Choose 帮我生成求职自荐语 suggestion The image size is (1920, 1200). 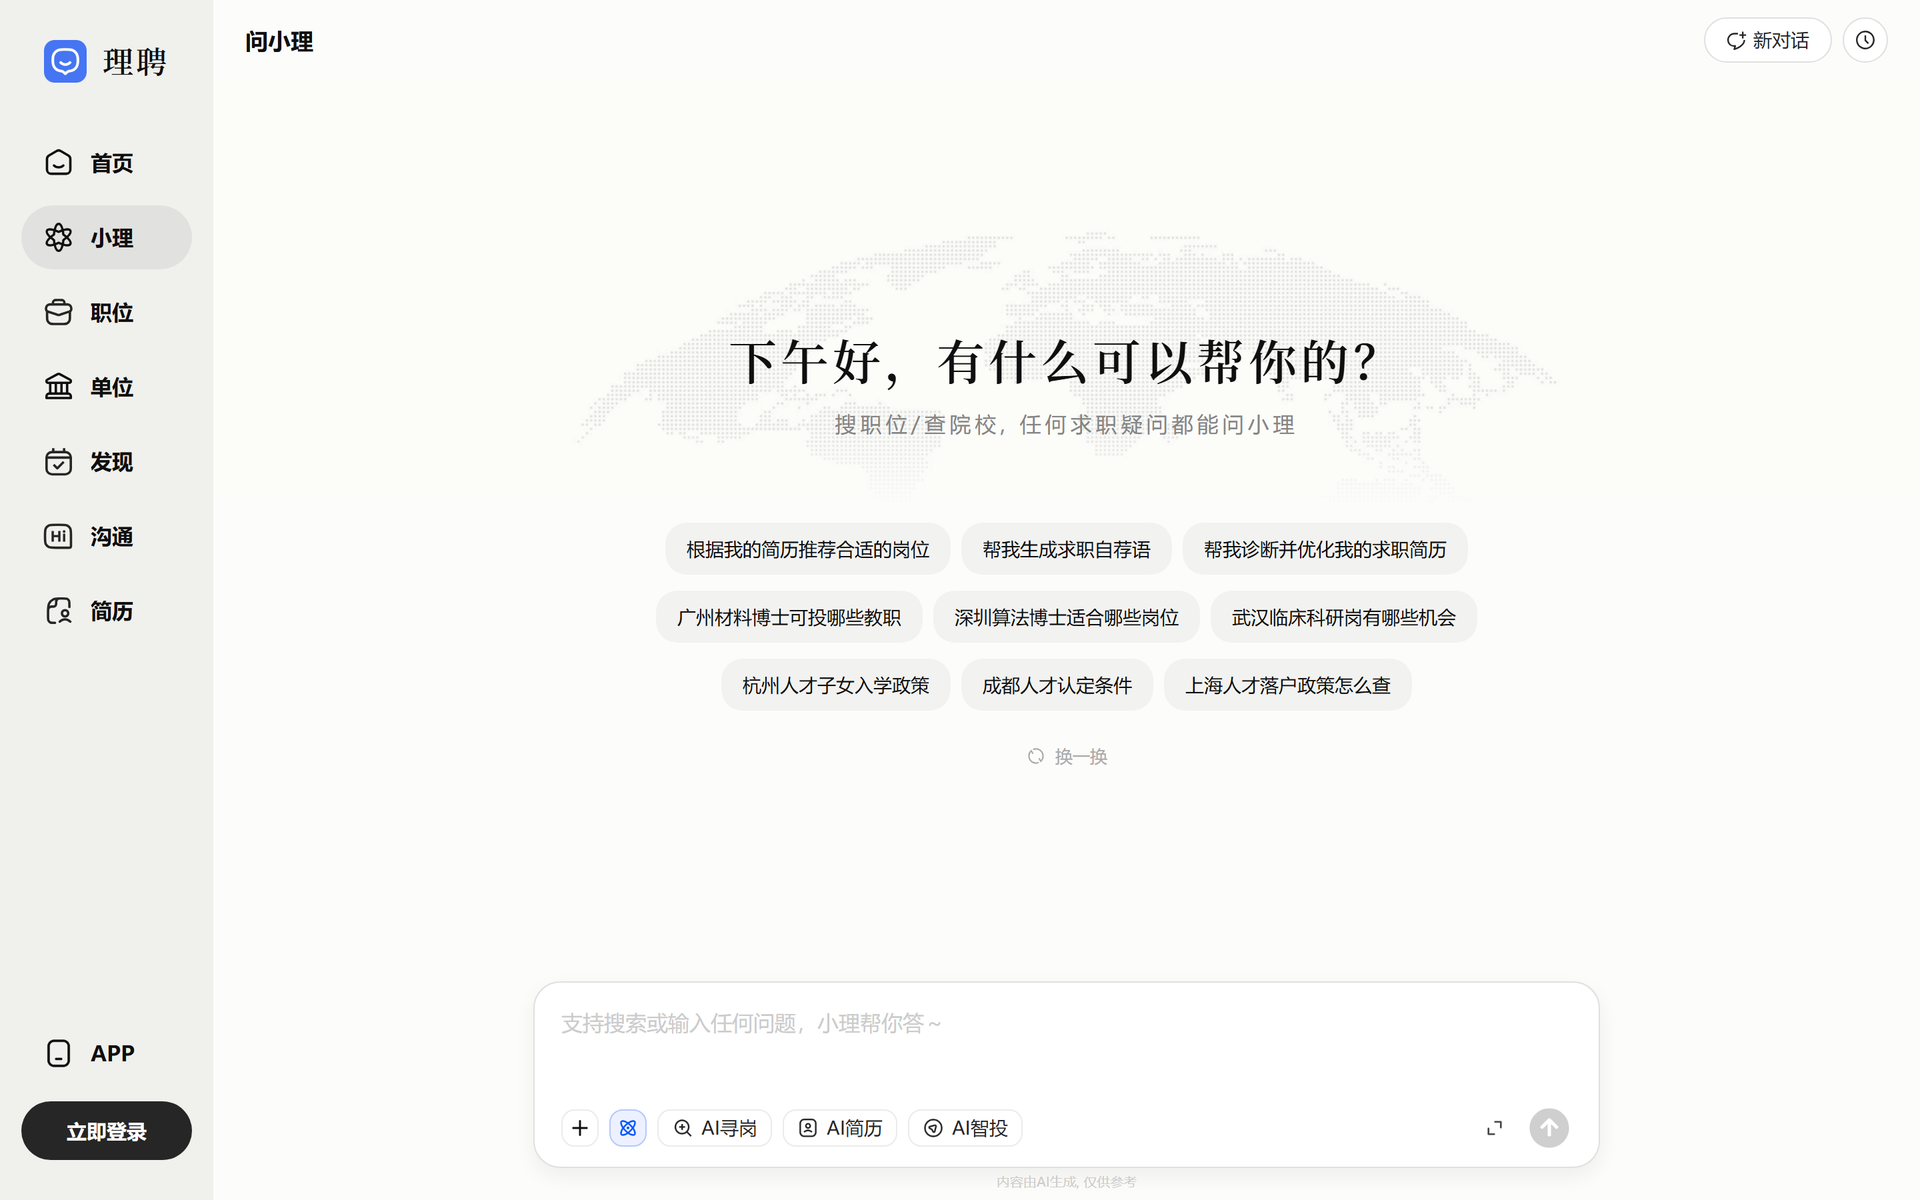1066,549
